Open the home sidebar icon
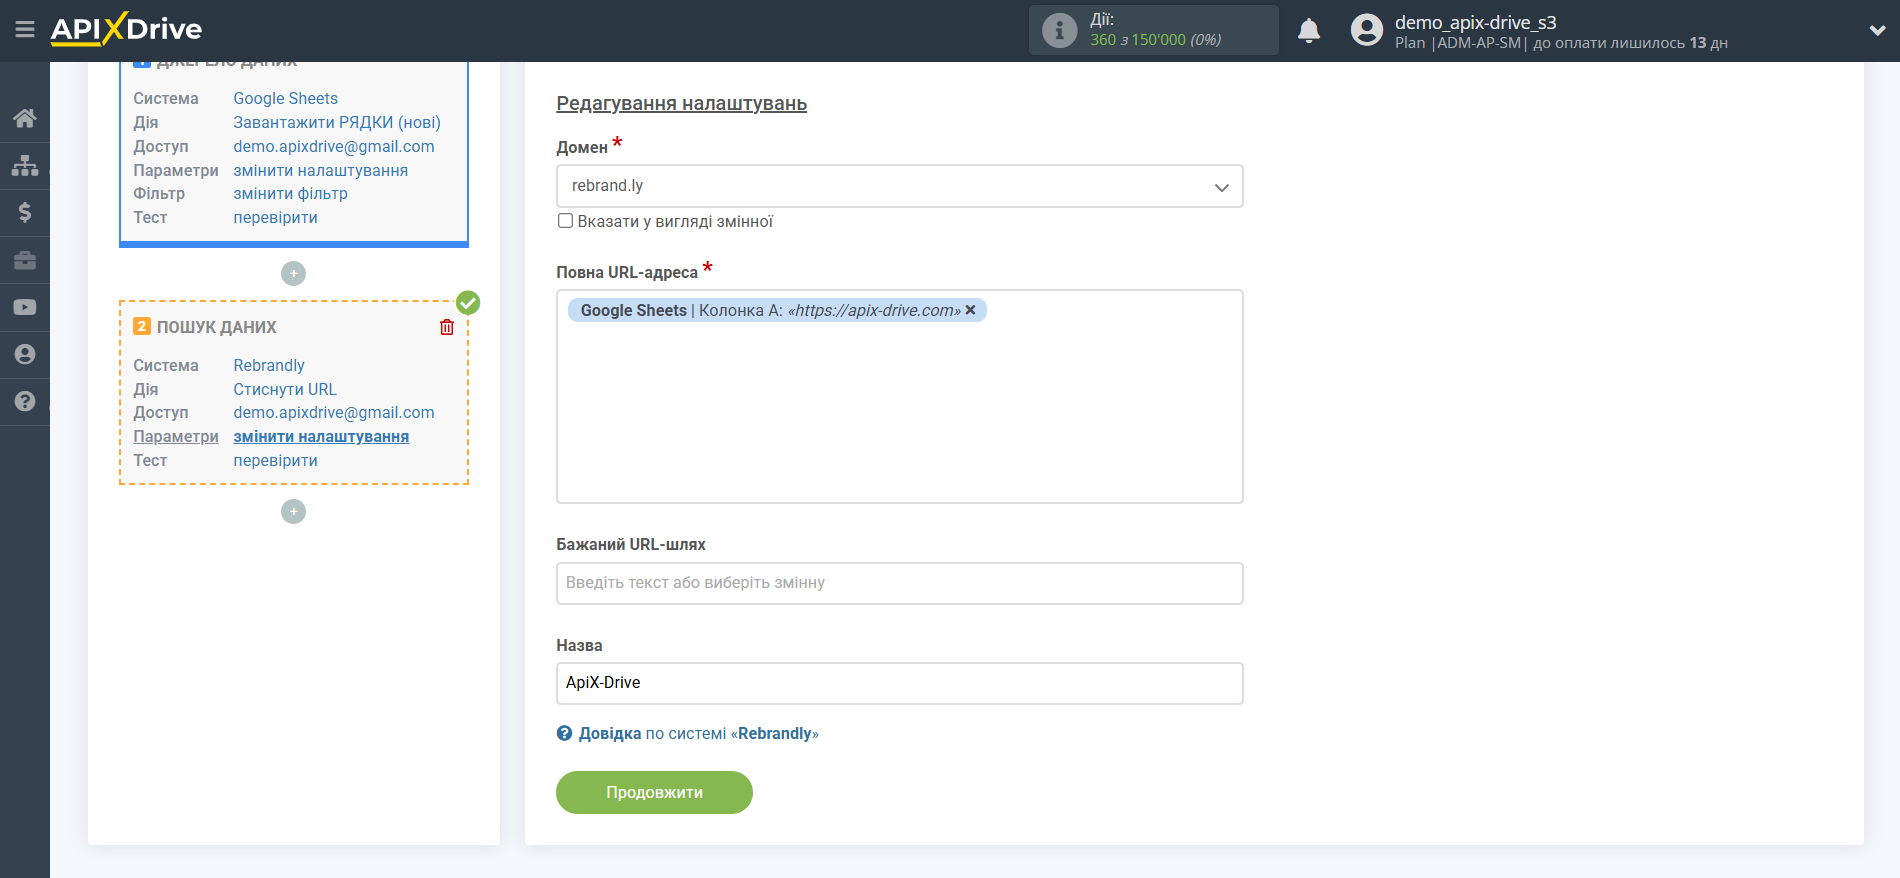Viewport: 1900px width, 878px height. coord(25,118)
